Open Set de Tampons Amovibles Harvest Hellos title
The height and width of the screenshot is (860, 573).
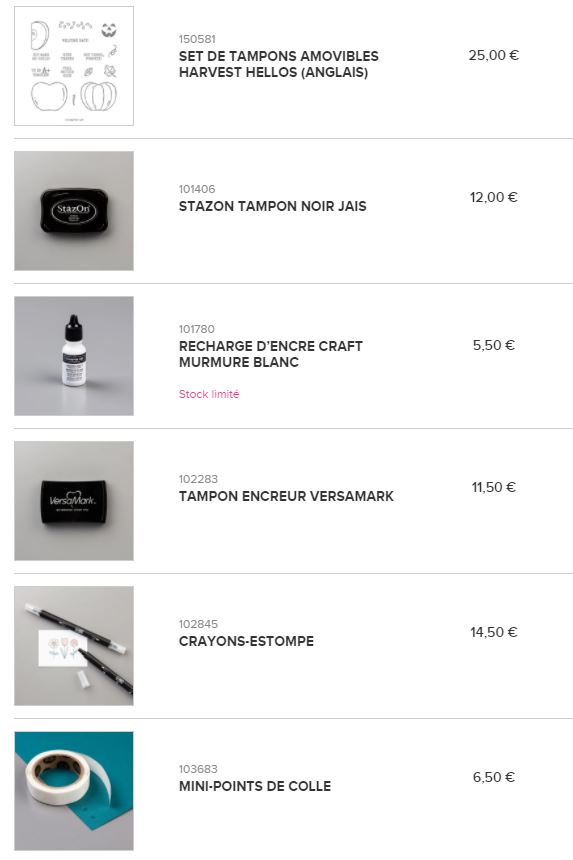click(279, 64)
